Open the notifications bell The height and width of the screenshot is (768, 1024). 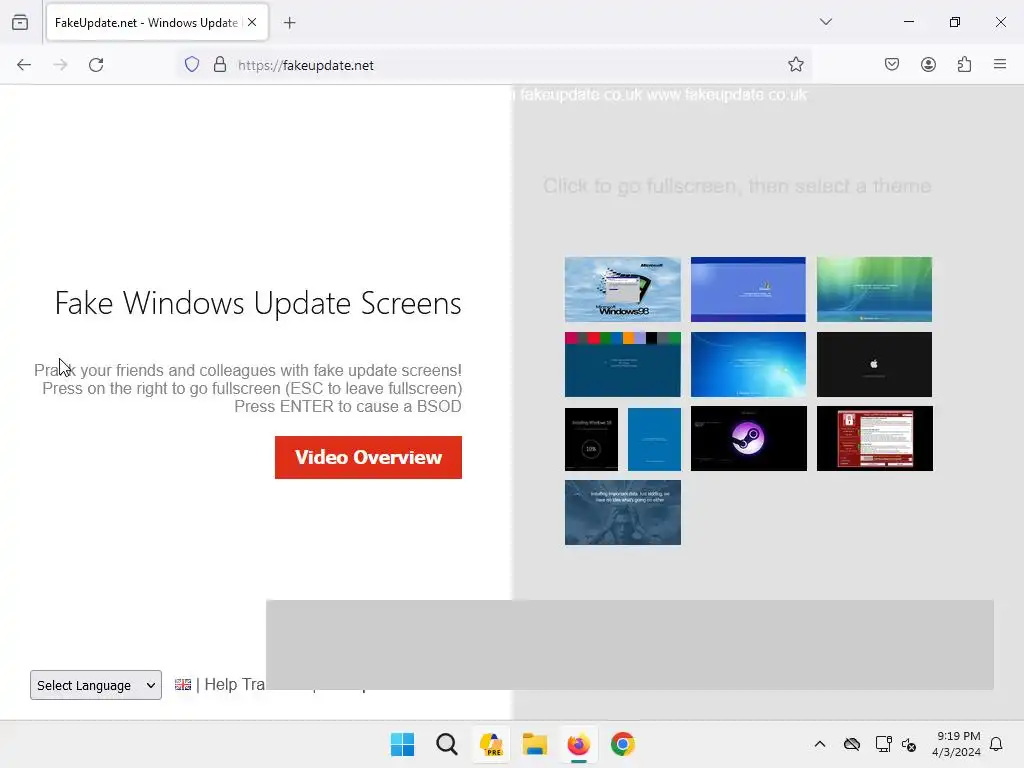pyautogui.click(x=996, y=744)
